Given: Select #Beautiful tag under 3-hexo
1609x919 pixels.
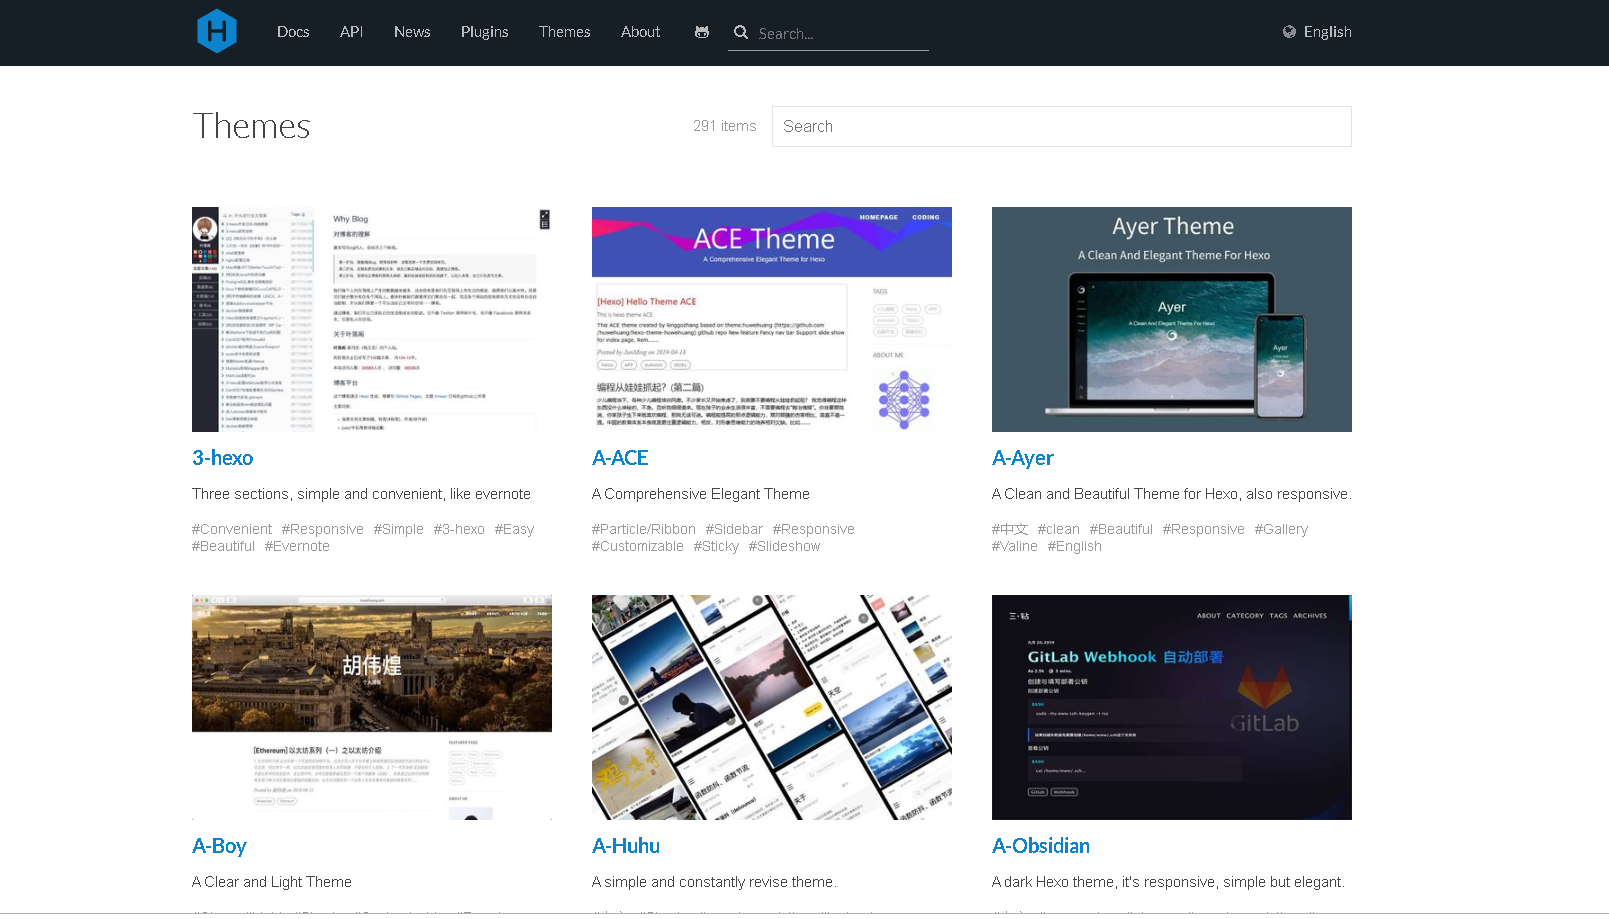Looking at the screenshot, I should (x=224, y=546).
